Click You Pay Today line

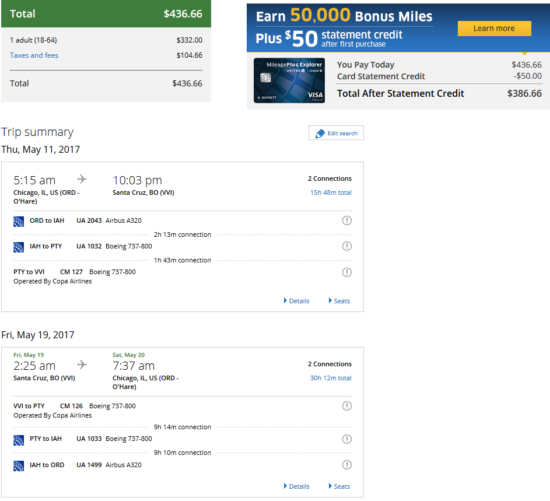(439, 65)
